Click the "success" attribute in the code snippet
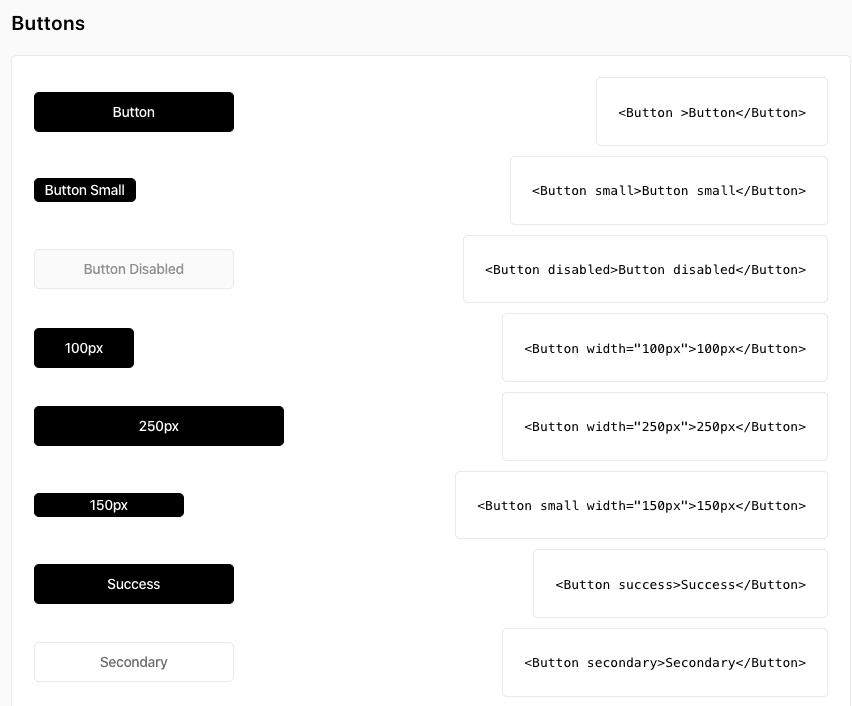Viewport: 852px width, 706px height. coord(646,584)
